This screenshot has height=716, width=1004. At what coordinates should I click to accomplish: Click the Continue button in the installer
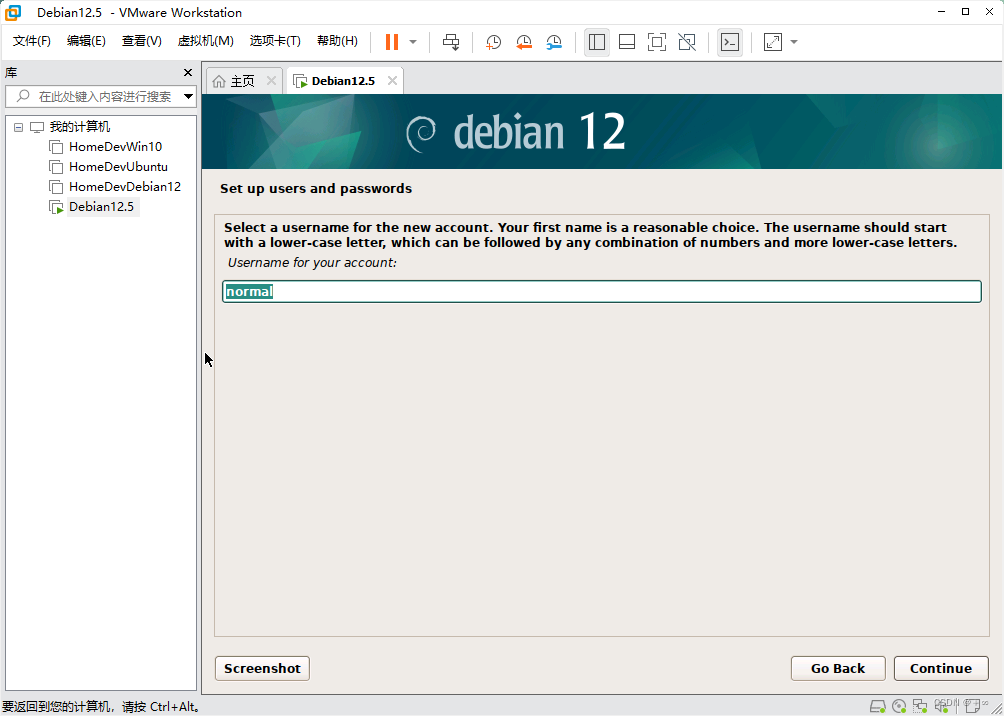pos(940,668)
